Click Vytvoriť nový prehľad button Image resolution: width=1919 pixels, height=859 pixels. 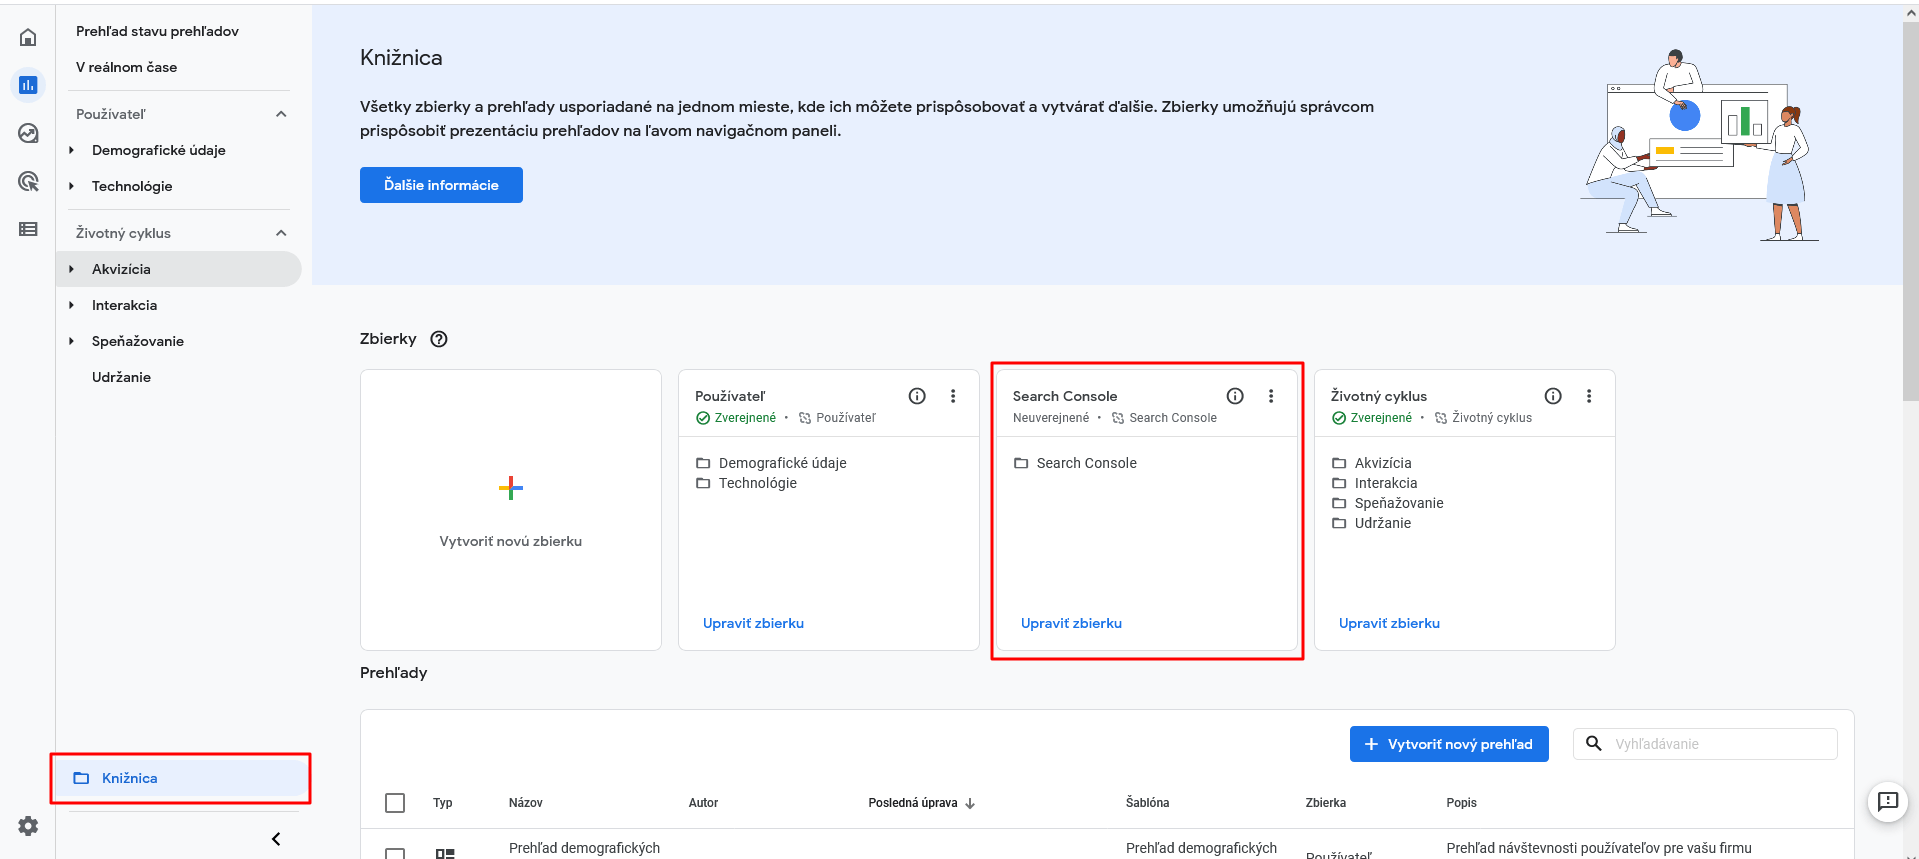point(1449,744)
